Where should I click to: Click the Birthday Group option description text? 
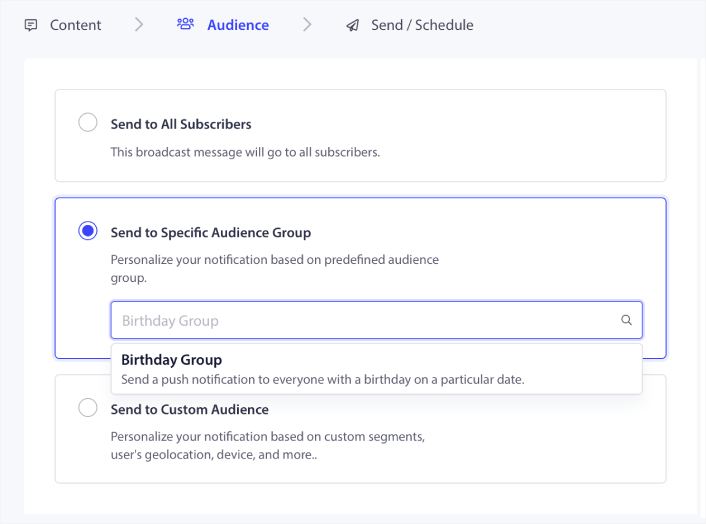pos(322,379)
